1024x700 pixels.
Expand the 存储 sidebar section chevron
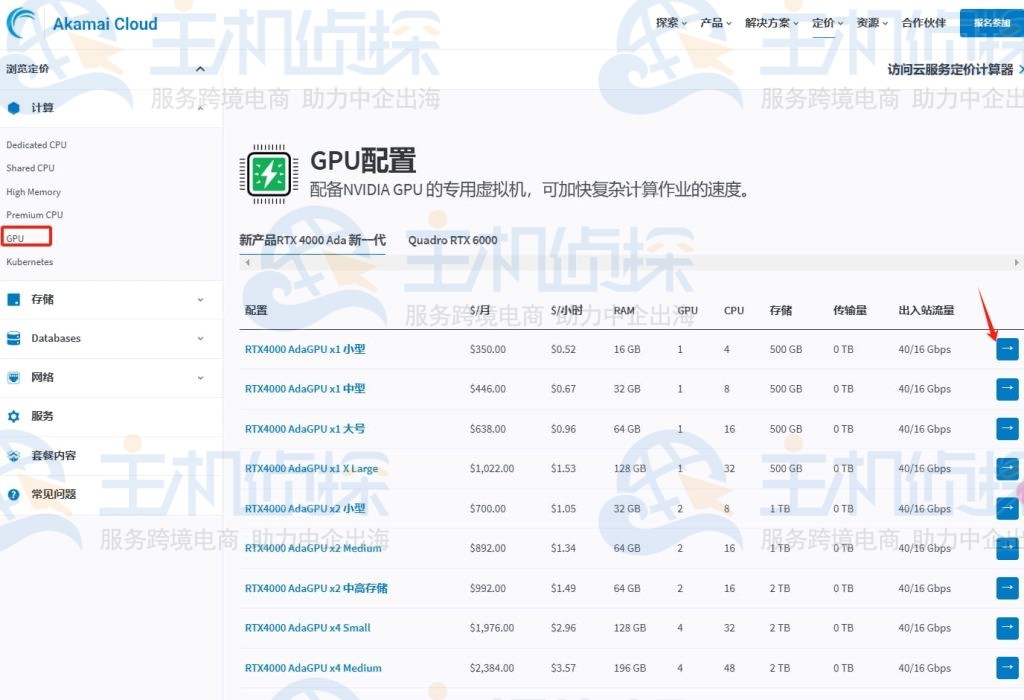200,300
